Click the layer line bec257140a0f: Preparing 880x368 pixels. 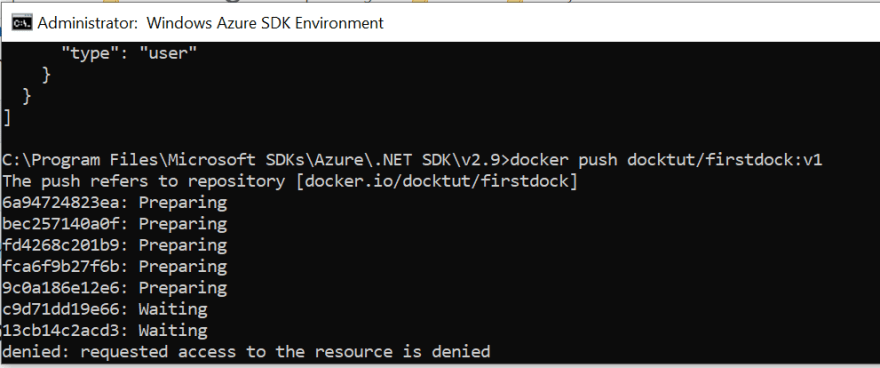pos(114,224)
